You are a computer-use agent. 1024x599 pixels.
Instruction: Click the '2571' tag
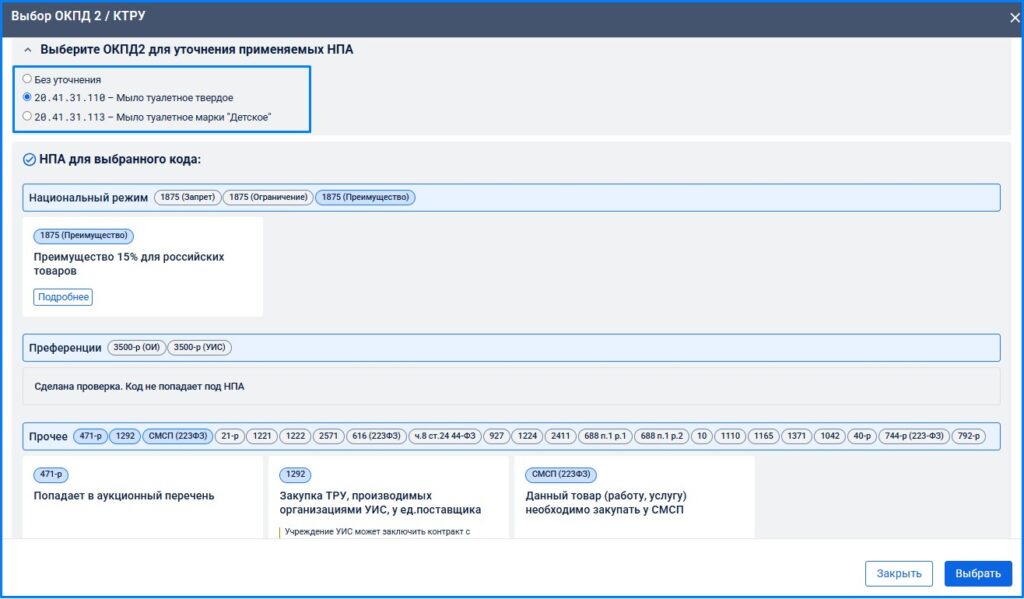pyautogui.click(x=328, y=436)
